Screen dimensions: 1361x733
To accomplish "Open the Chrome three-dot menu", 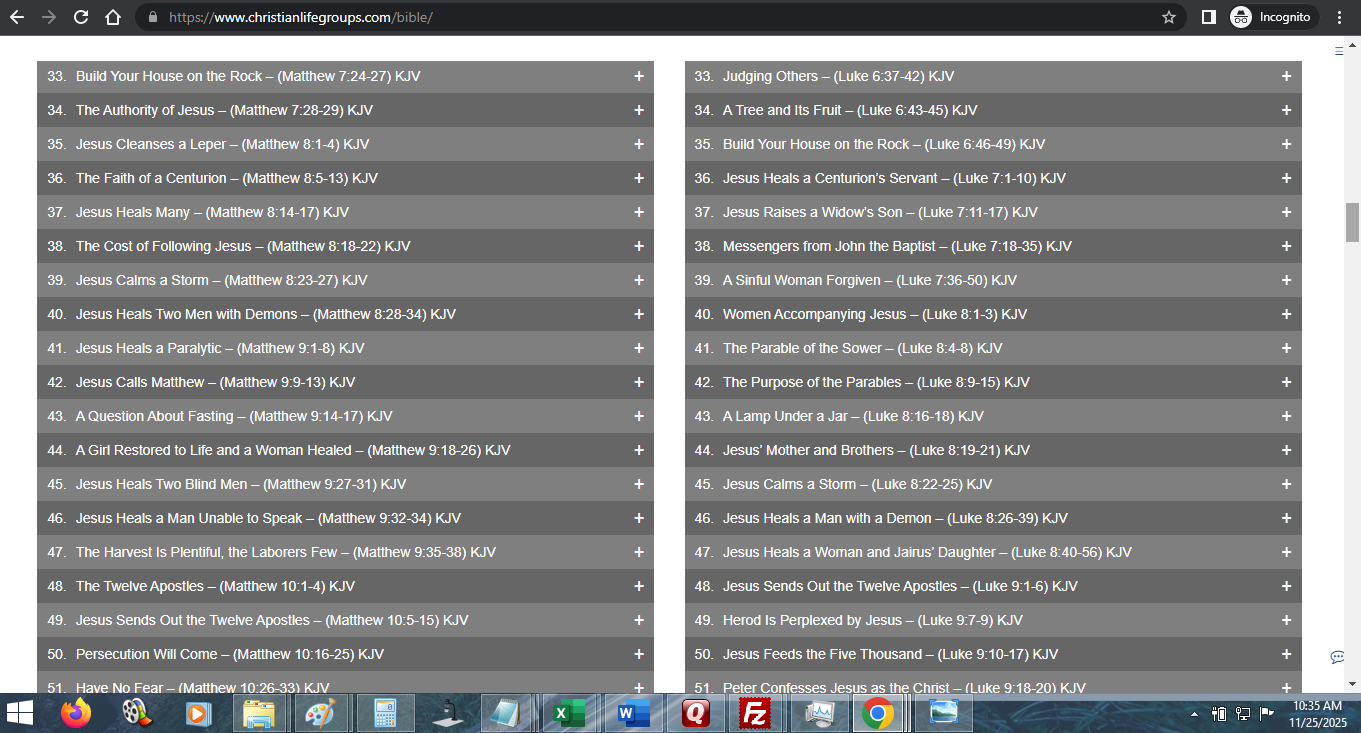I will tap(1340, 17).
